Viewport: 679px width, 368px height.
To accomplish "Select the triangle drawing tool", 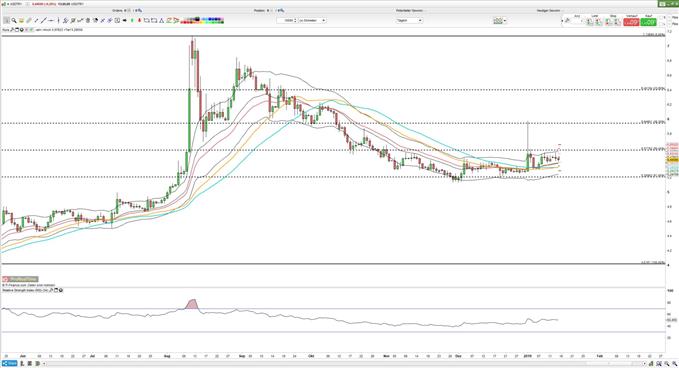I will tap(162, 20).
